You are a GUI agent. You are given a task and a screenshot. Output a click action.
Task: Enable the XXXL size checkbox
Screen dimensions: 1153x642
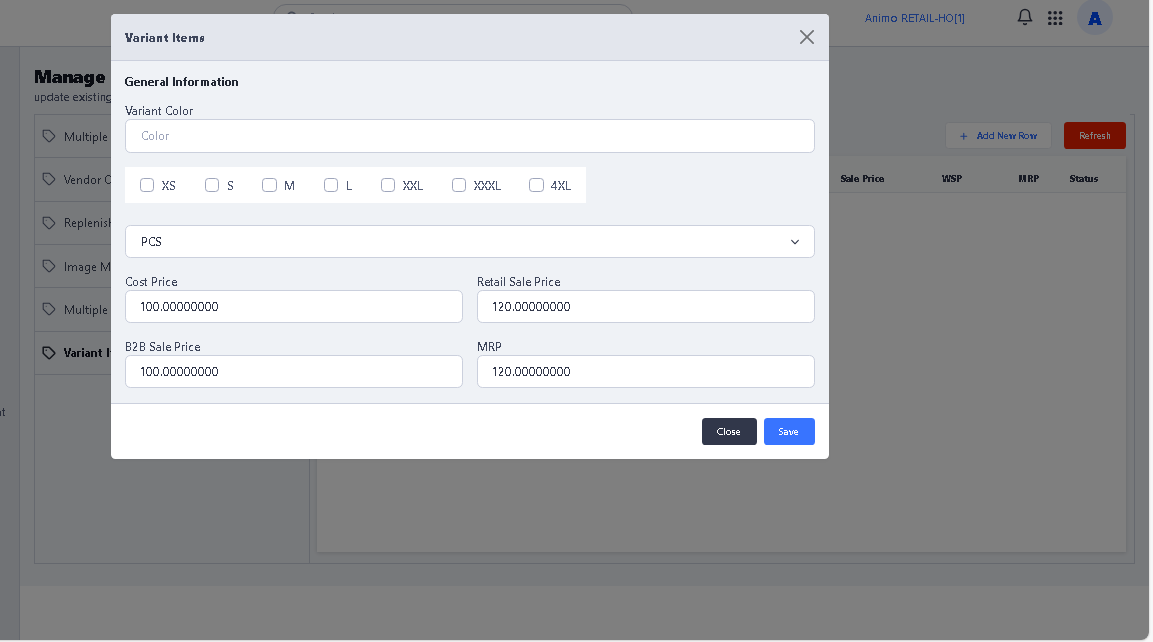(459, 185)
